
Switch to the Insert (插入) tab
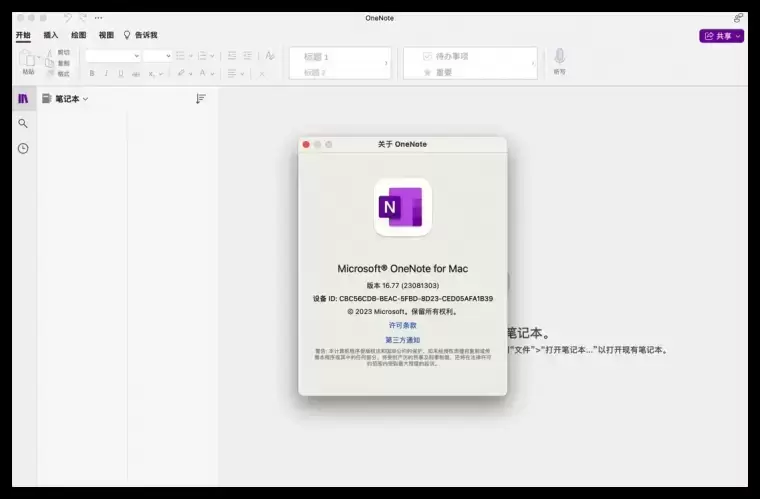pos(50,35)
